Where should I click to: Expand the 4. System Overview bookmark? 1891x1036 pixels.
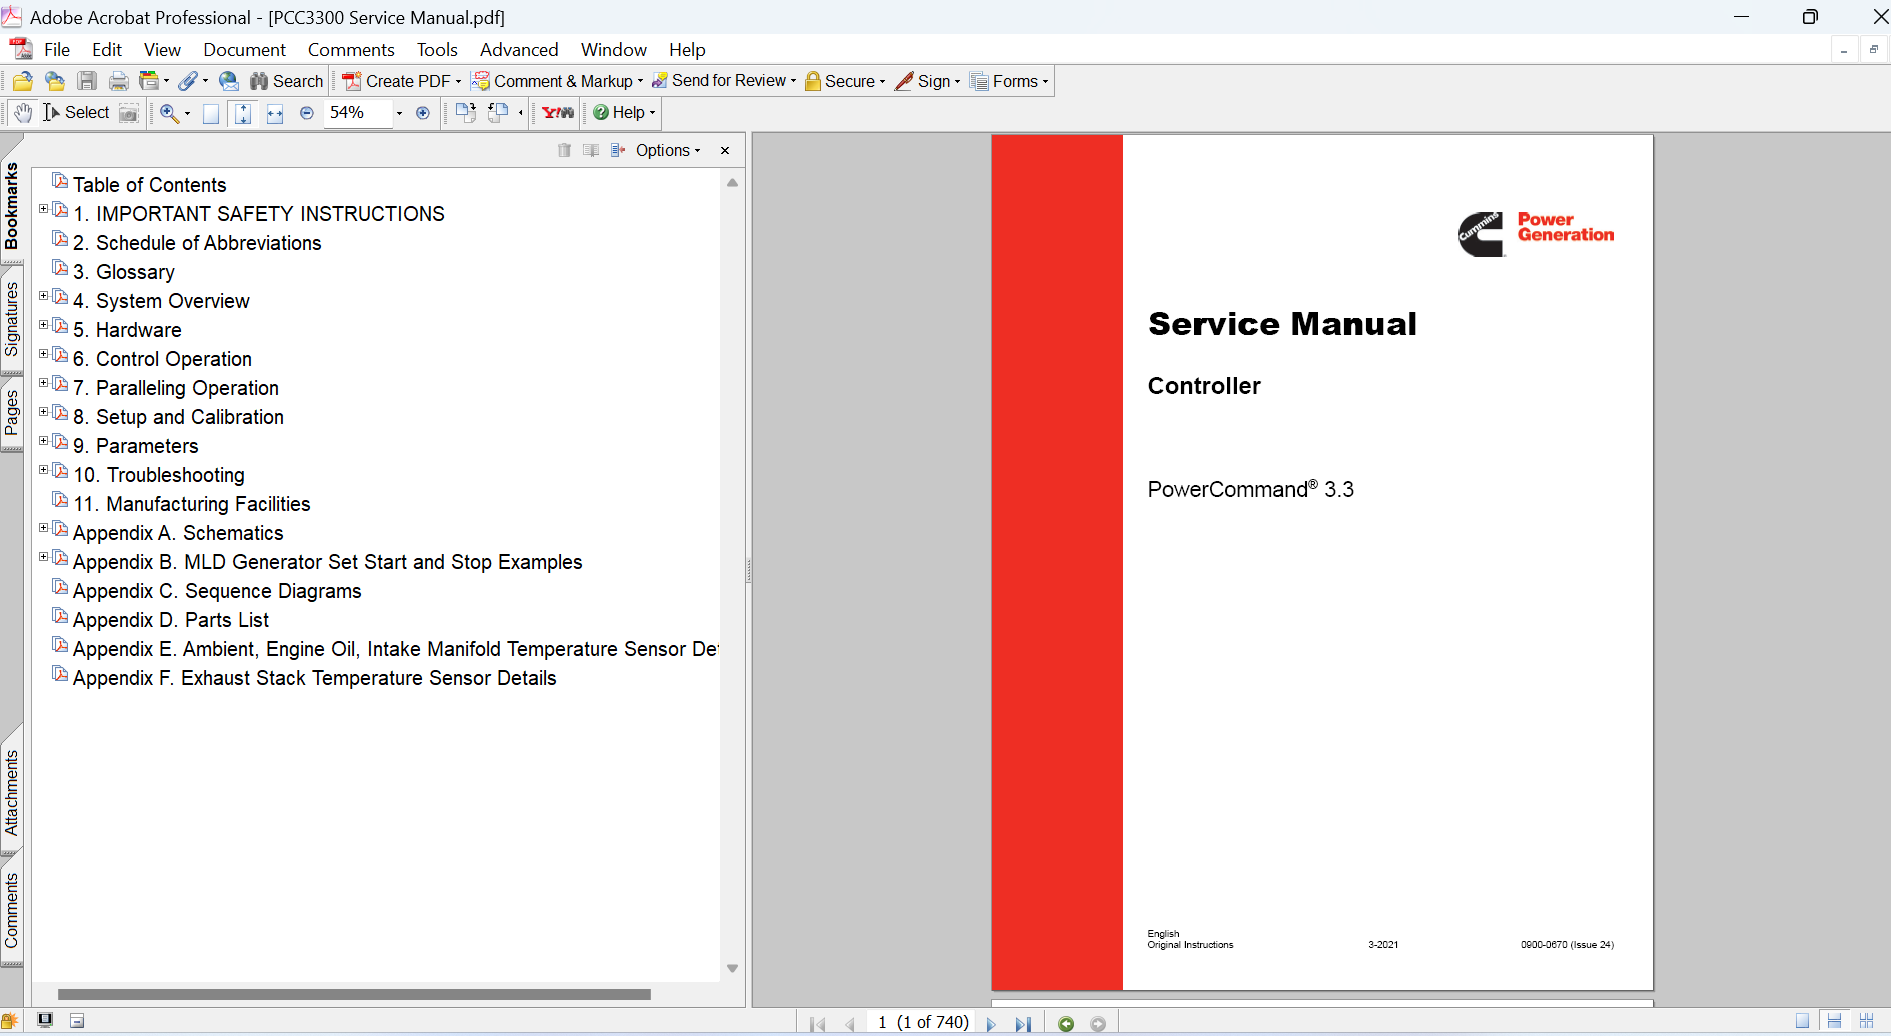(43, 296)
